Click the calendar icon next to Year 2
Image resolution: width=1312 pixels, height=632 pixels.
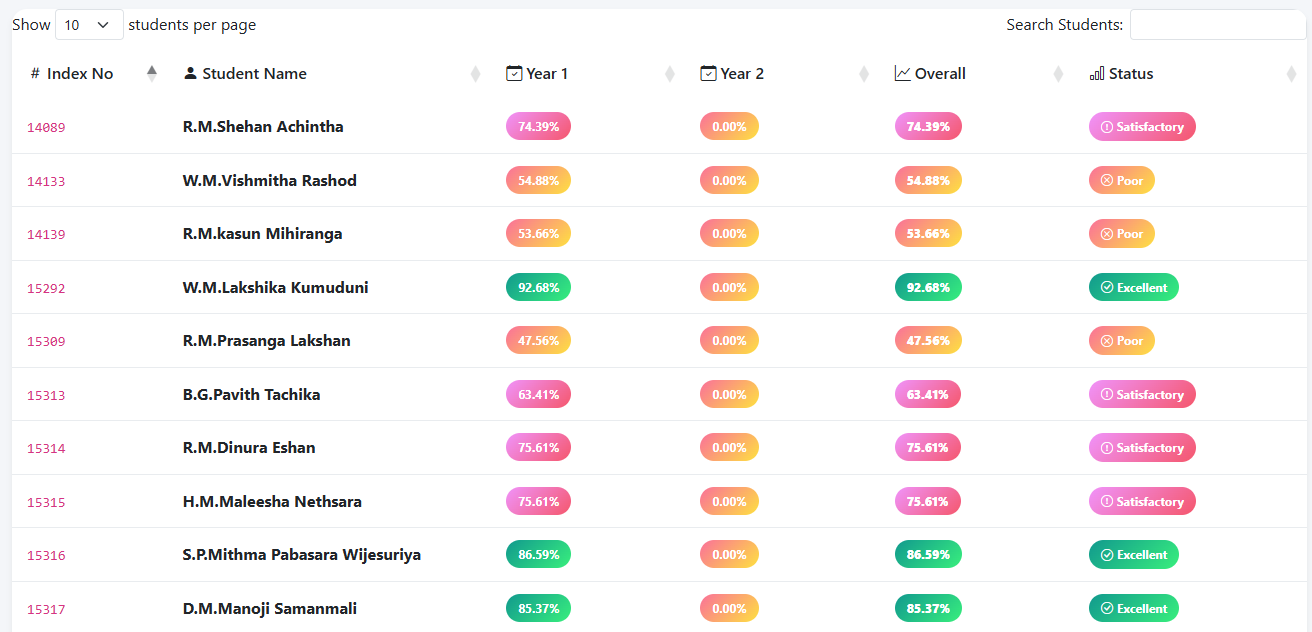pos(708,73)
